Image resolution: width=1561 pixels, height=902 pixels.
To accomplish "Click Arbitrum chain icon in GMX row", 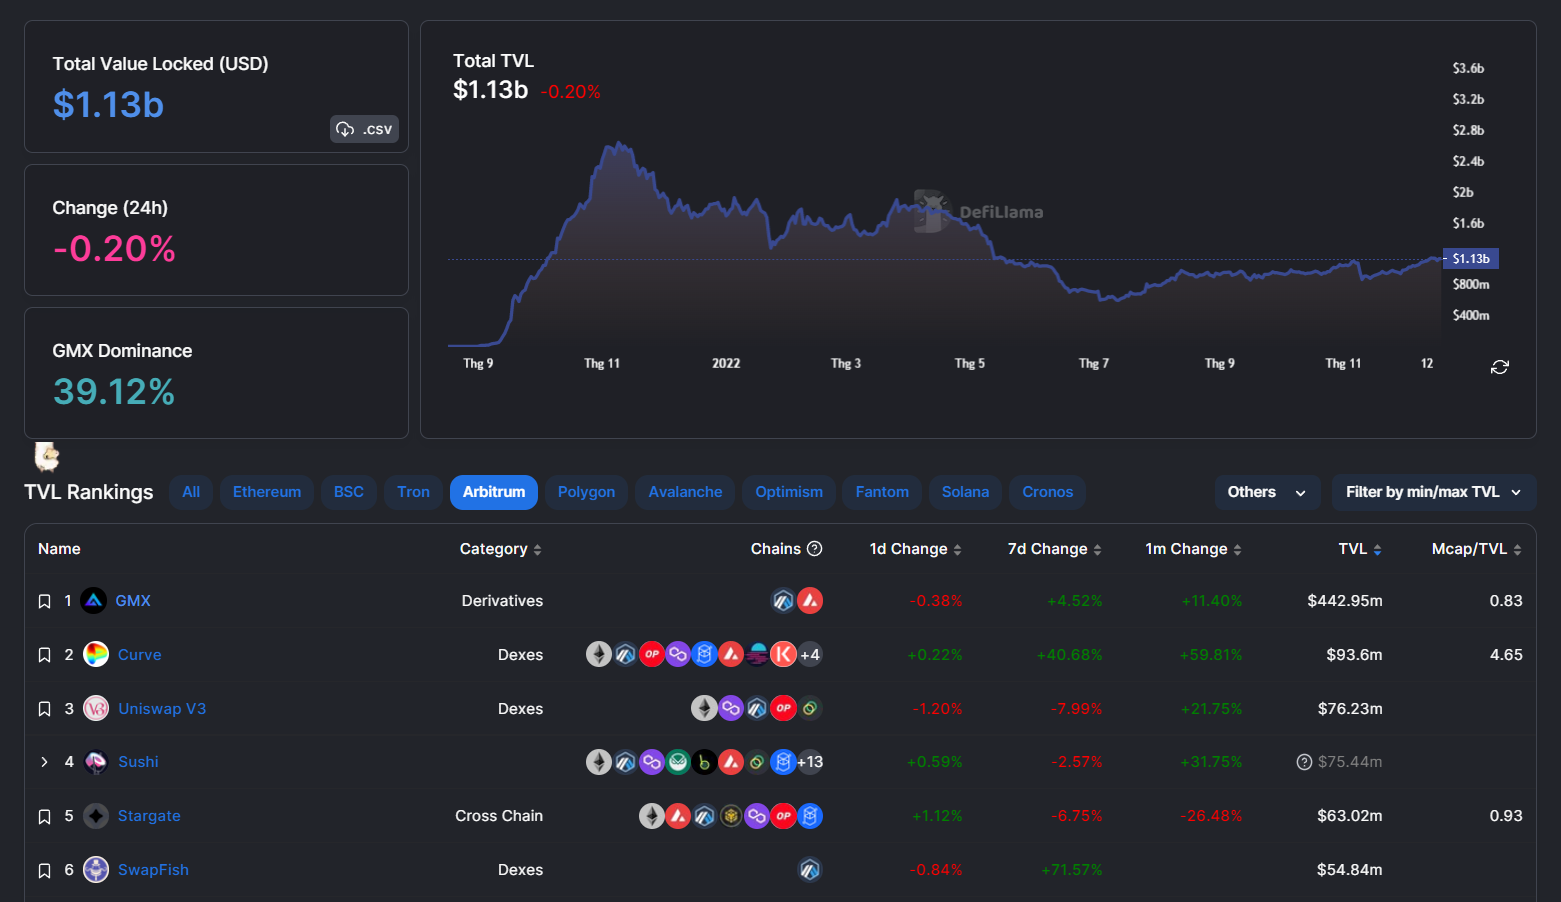I will (783, 601).
